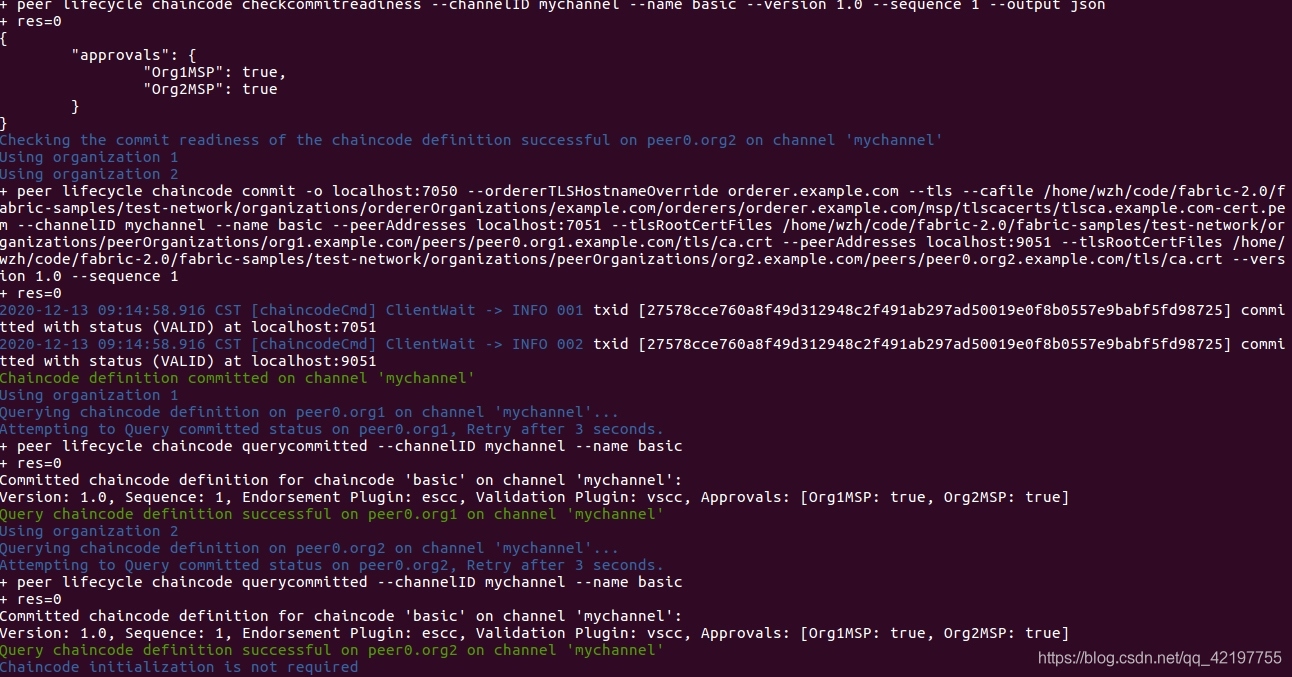Viewport: 1292px width, 677px height.
Task: Click 'Querying chaincode definition on peer0.org2' line
Action: point(309,548)
